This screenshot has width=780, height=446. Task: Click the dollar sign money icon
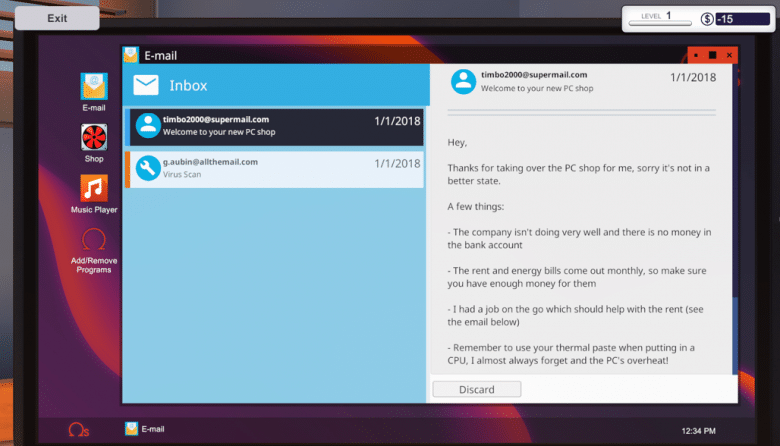point(708,19)
